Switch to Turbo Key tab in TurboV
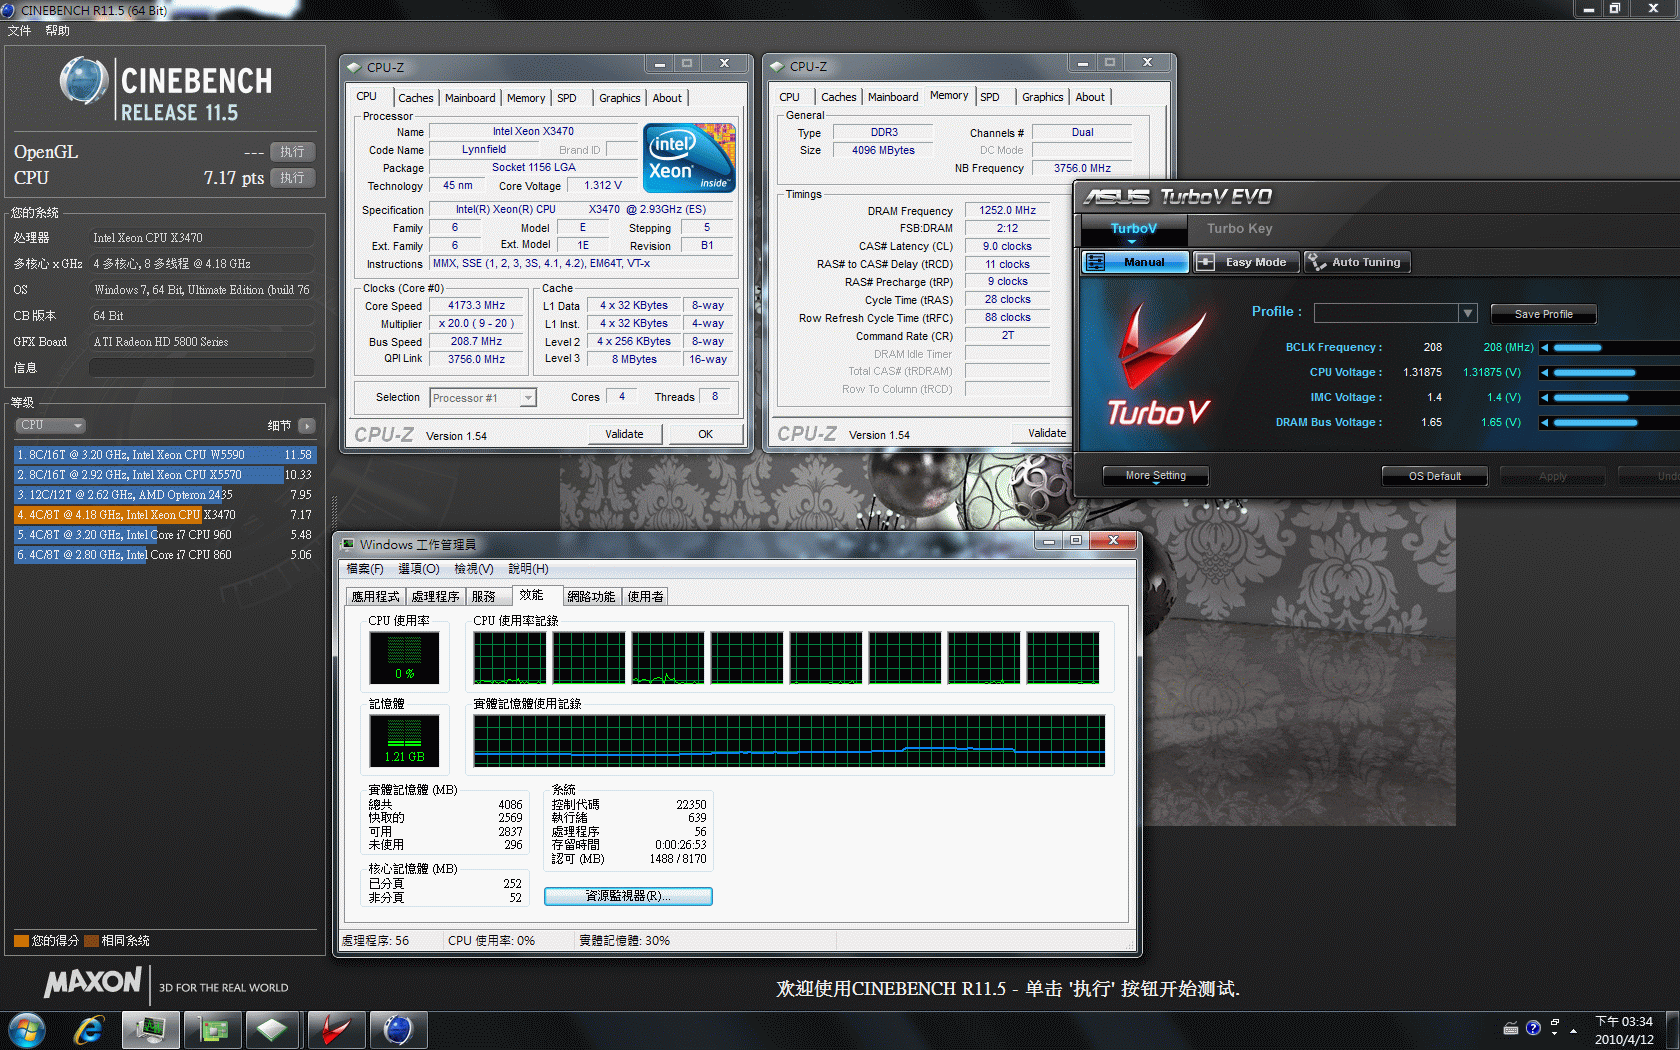 pyautogui.click(x=1239, y=229)
